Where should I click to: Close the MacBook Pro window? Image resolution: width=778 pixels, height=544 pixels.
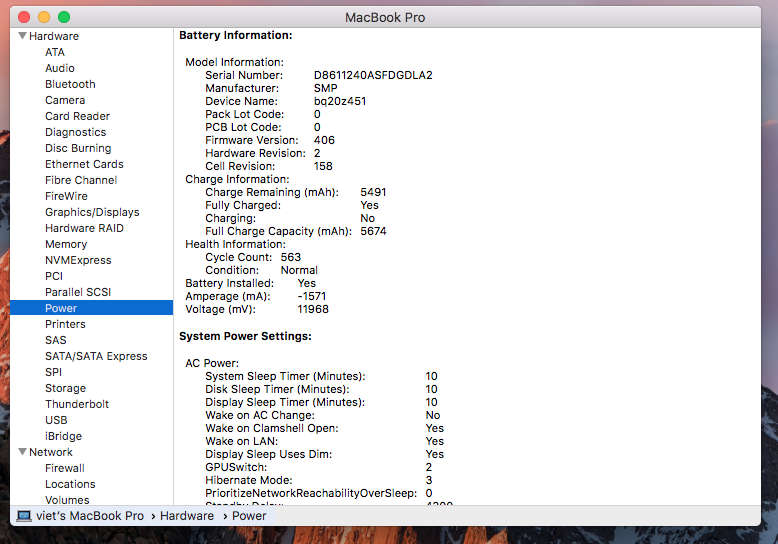coord(24,17)
